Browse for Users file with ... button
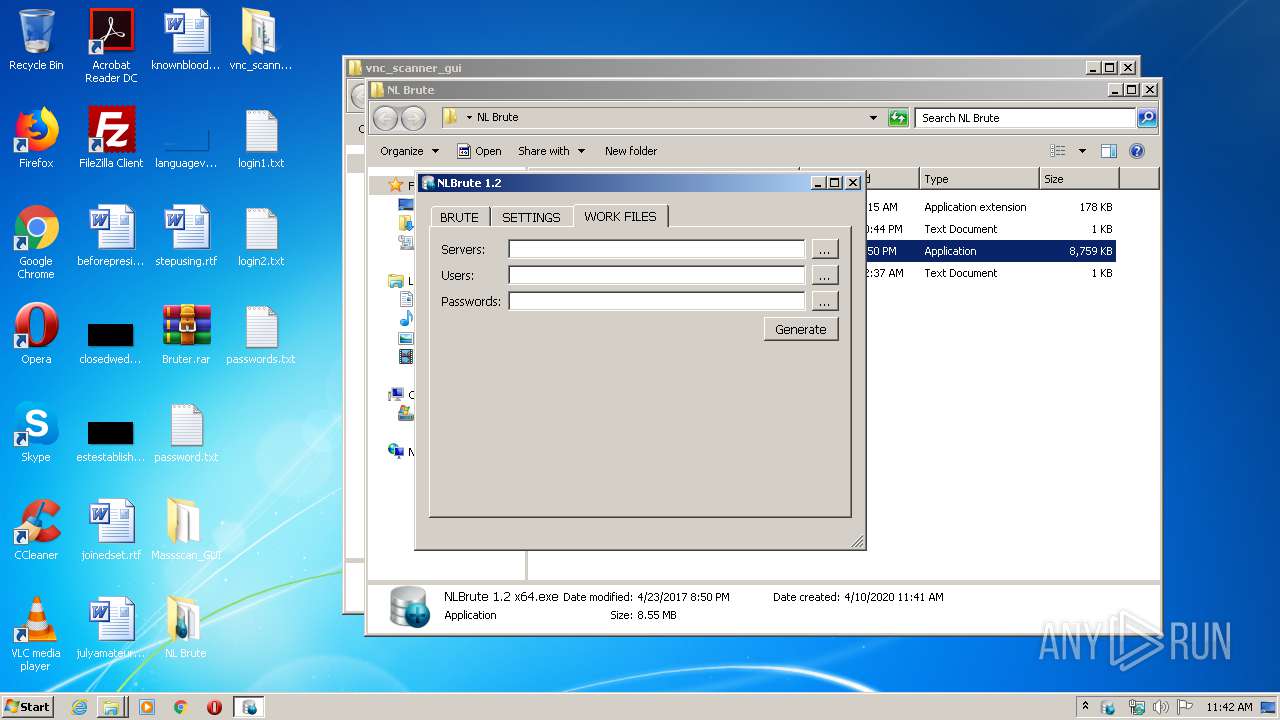 pos(824,275)
